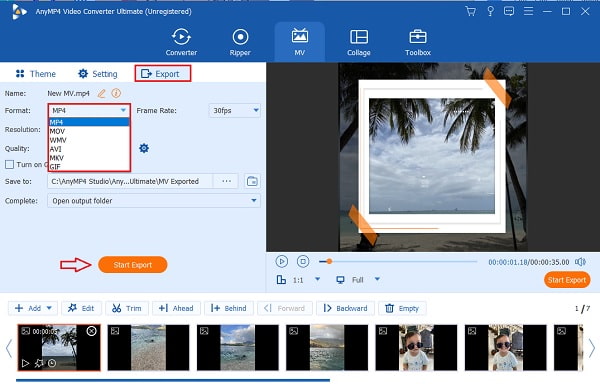The height and width of the screenshot is (390, 600).
Task: Choose MOV in format list
Action: coord(89,131)
